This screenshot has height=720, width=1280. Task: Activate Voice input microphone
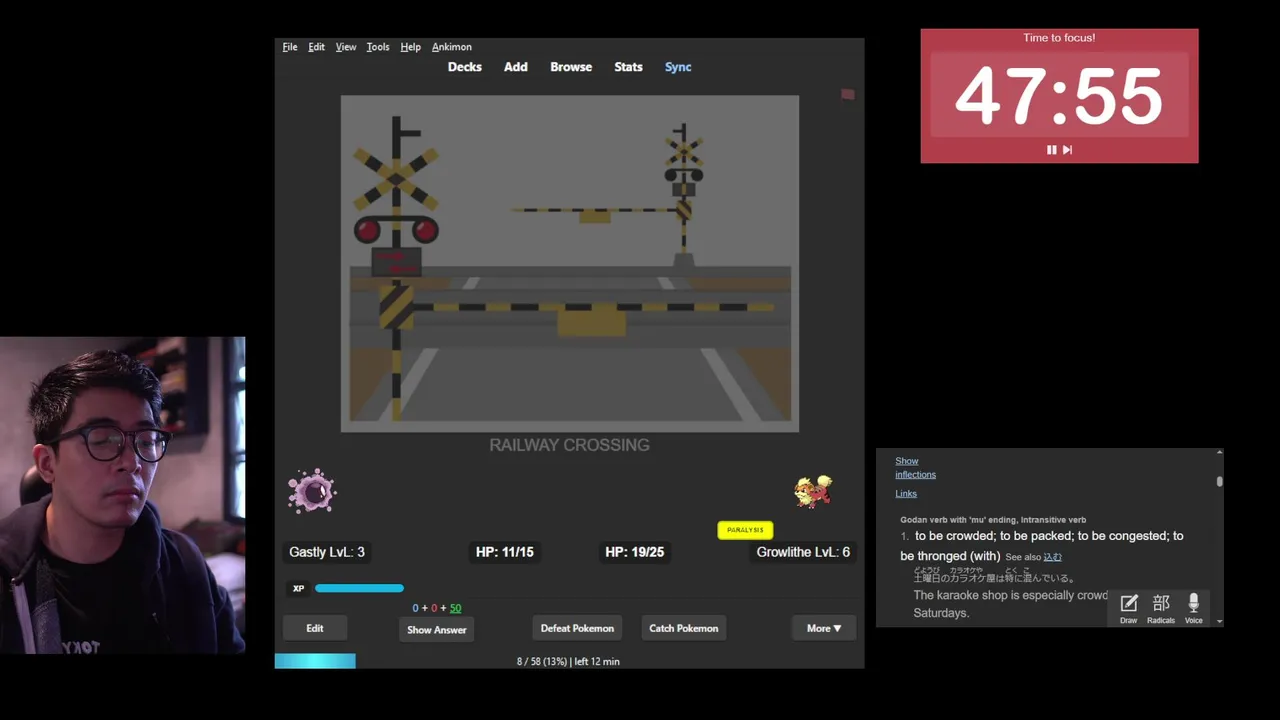coord(1193,608)
